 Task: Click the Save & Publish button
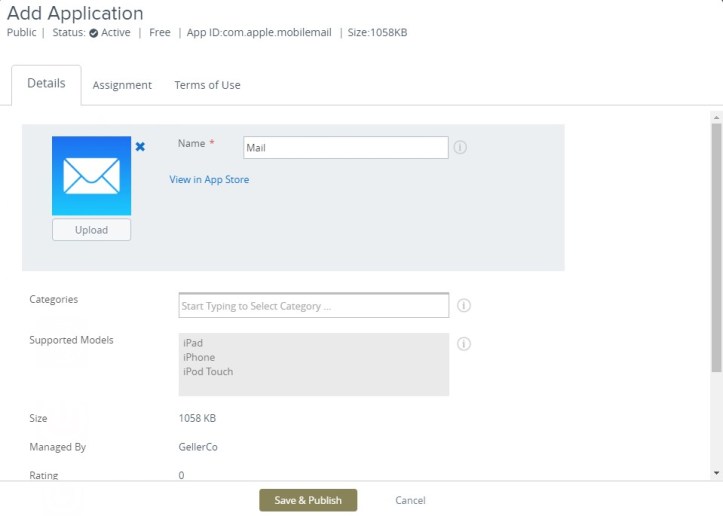pos(308,500)
